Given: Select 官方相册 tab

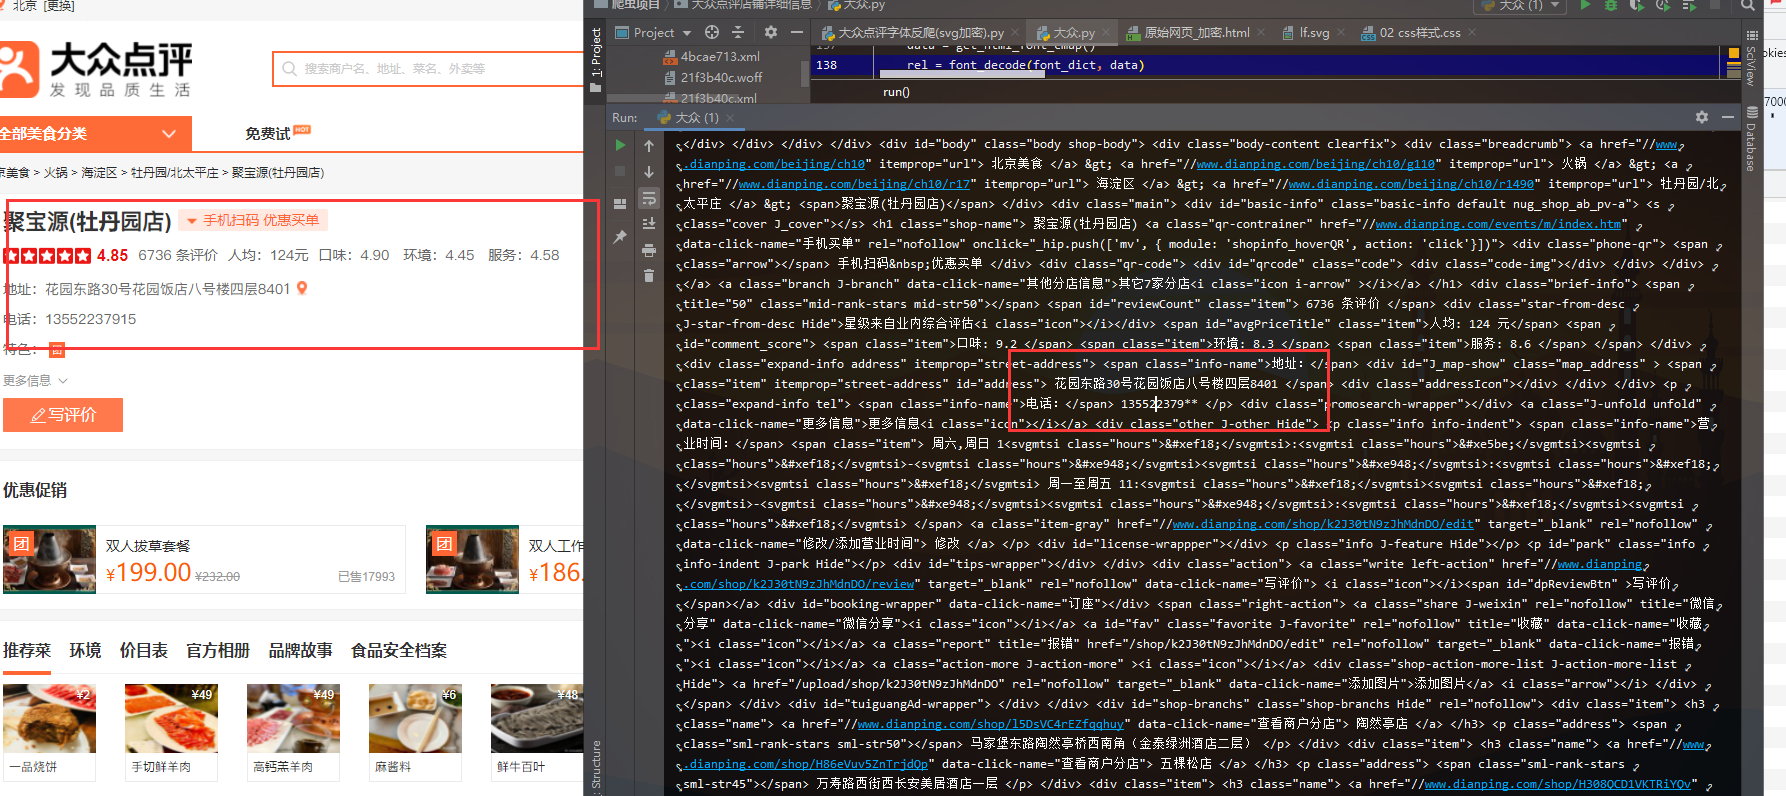Looking at the screenshot, I should tap(218, 651).
